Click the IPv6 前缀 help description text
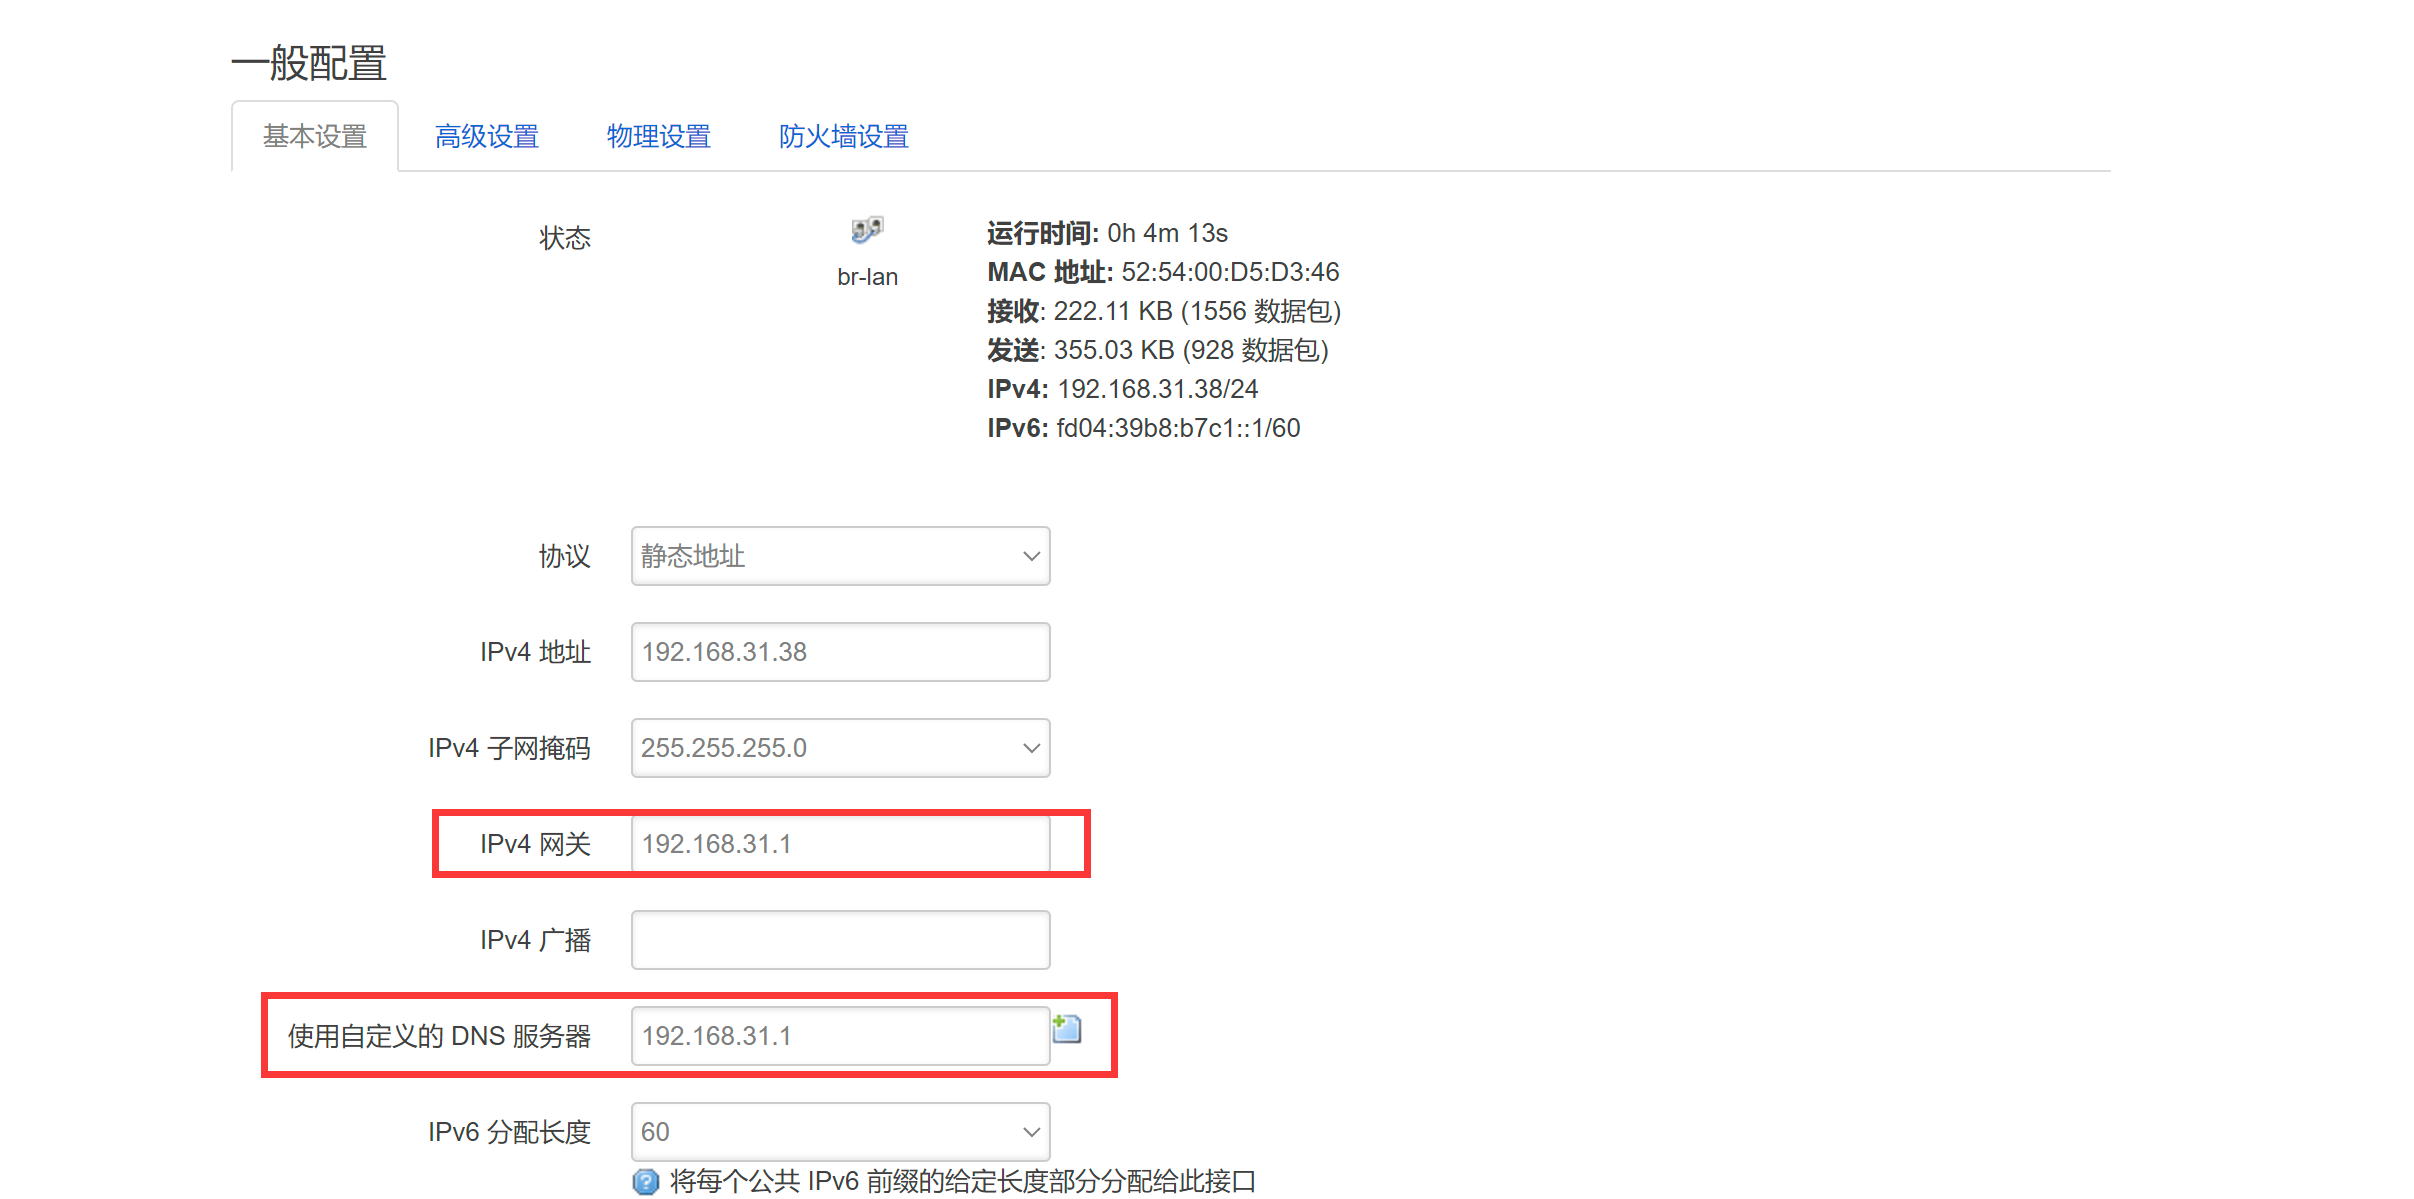The image size is (2414, 1199). [x=962, y=1182]
